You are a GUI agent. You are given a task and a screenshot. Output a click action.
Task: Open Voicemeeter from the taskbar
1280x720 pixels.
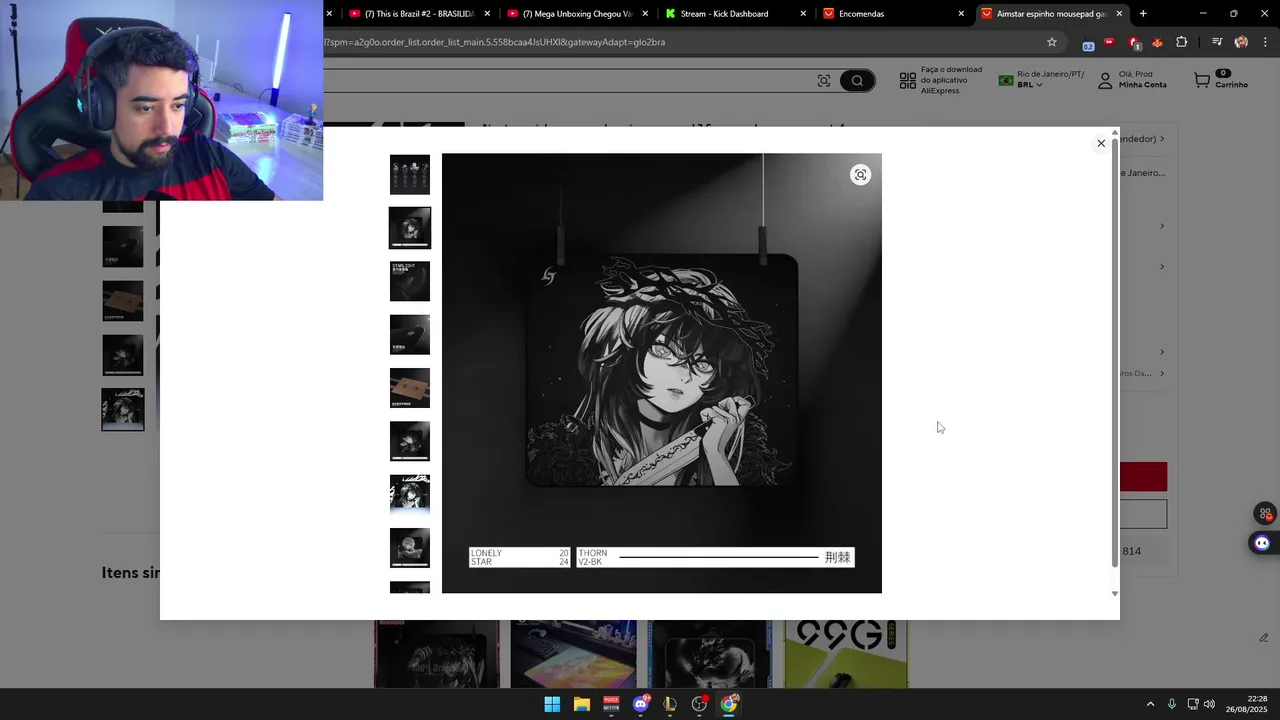(x=611, y=704)
